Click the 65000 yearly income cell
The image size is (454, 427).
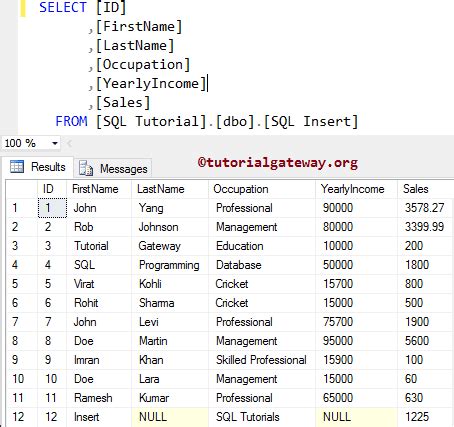point(356,398)
